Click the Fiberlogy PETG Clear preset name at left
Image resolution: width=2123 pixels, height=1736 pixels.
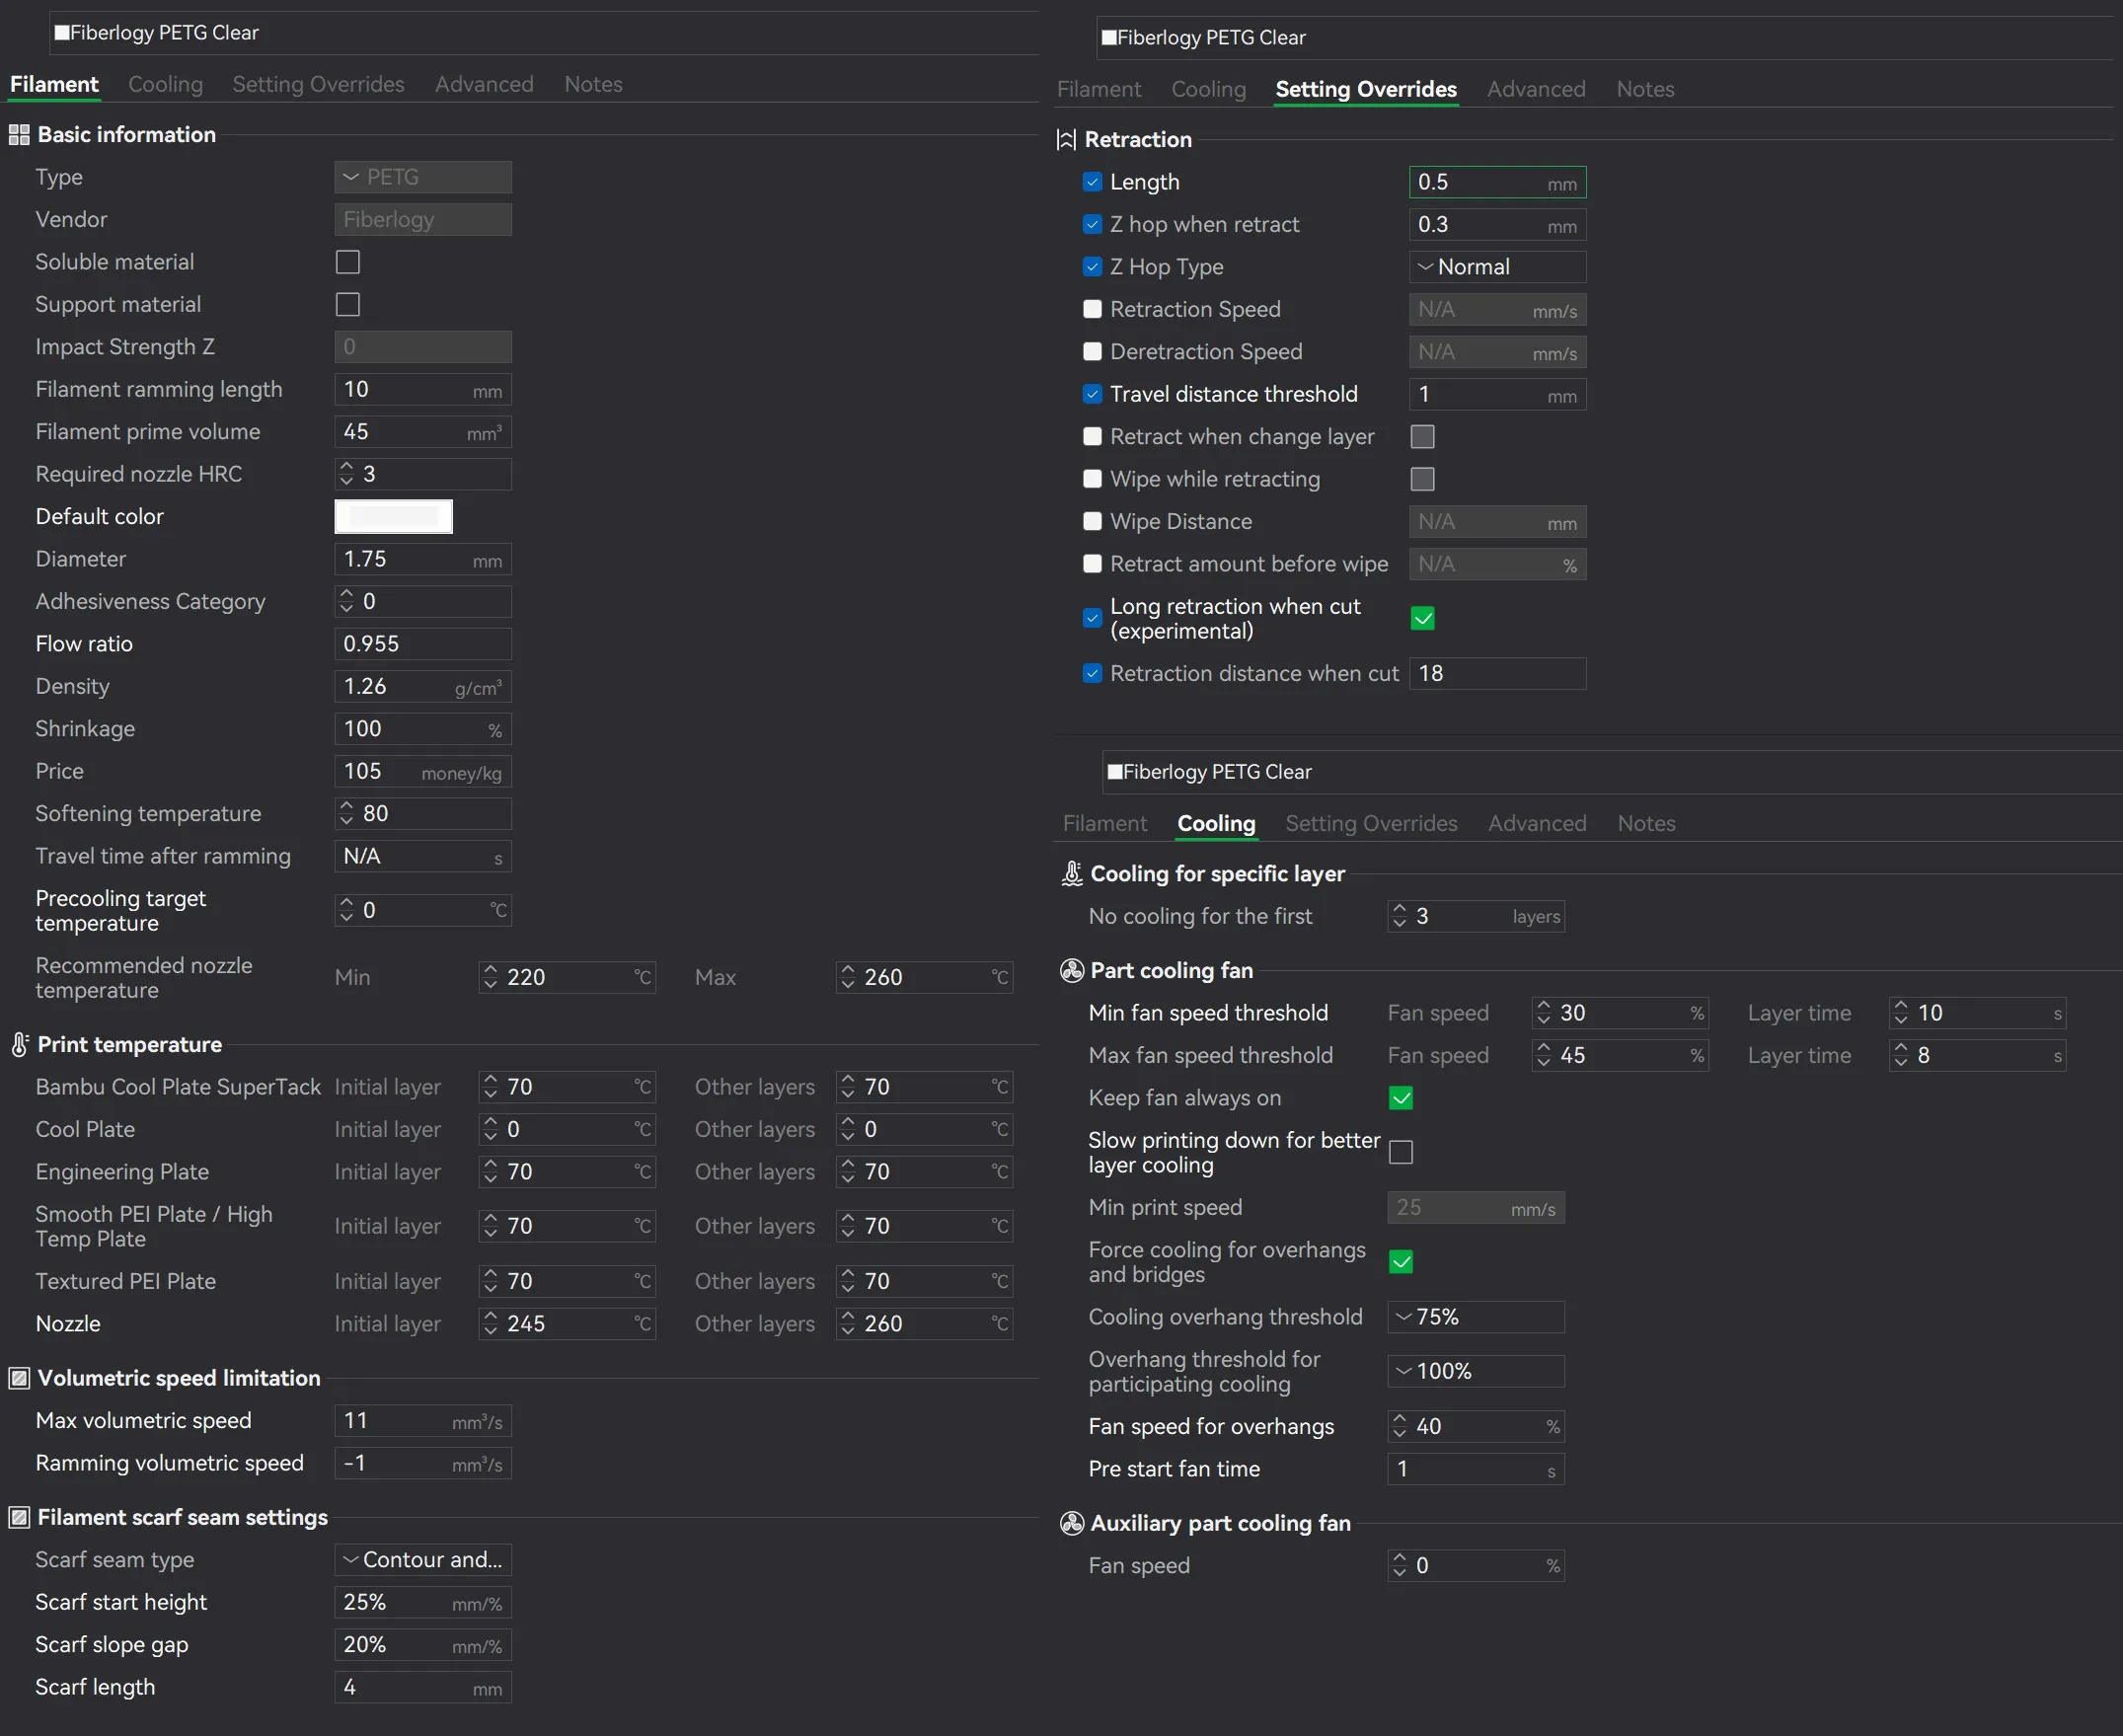164,33
